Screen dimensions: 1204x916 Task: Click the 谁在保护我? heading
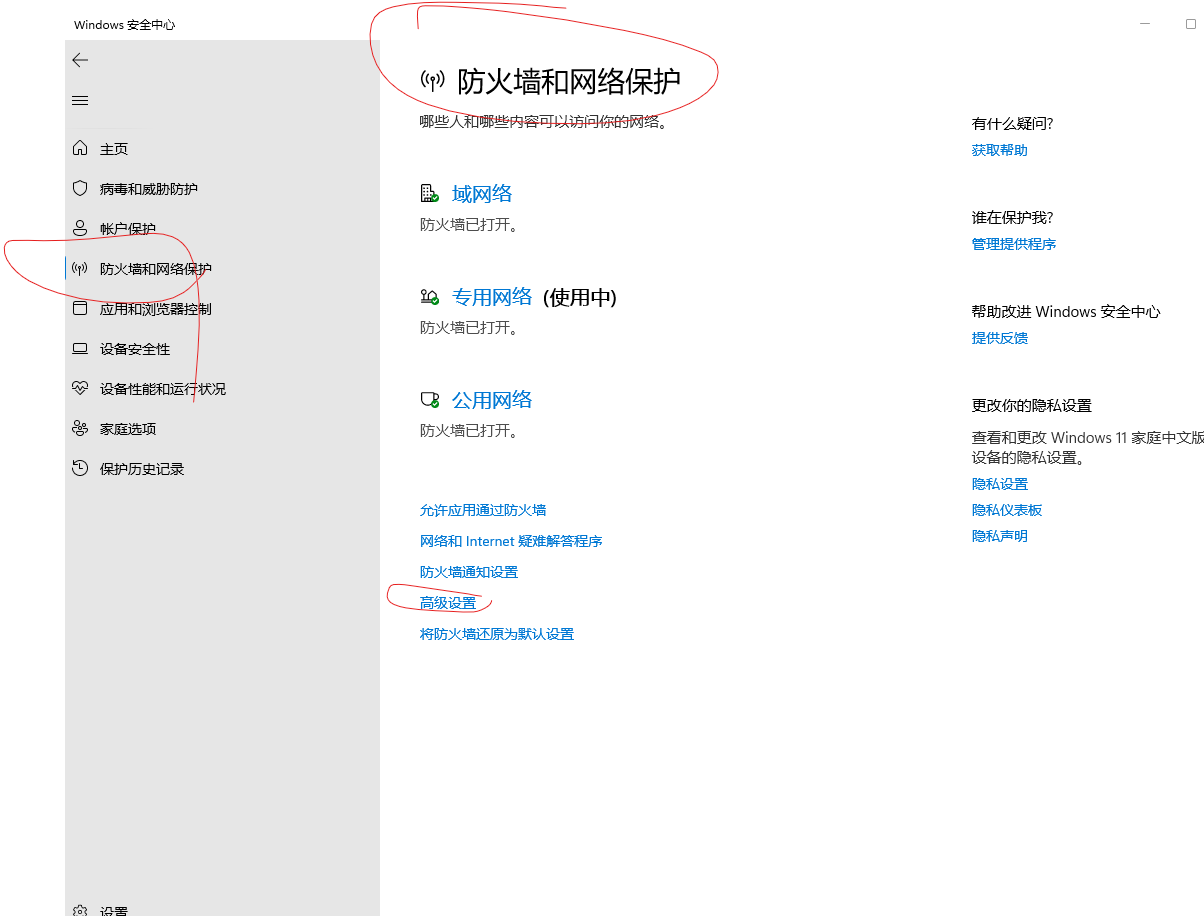coord(1012,218)
